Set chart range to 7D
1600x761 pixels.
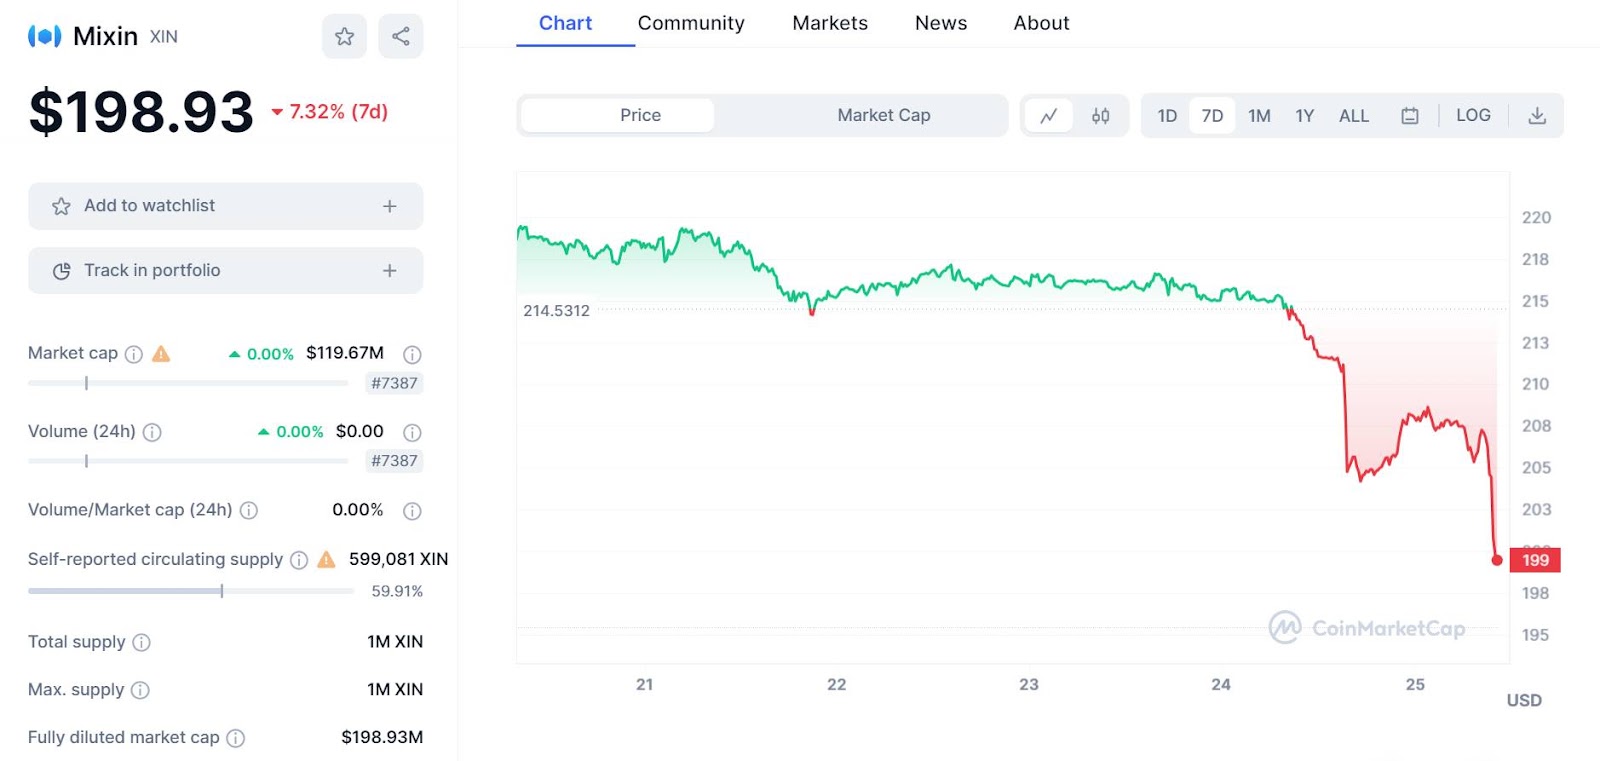(x=1212, y=116)
